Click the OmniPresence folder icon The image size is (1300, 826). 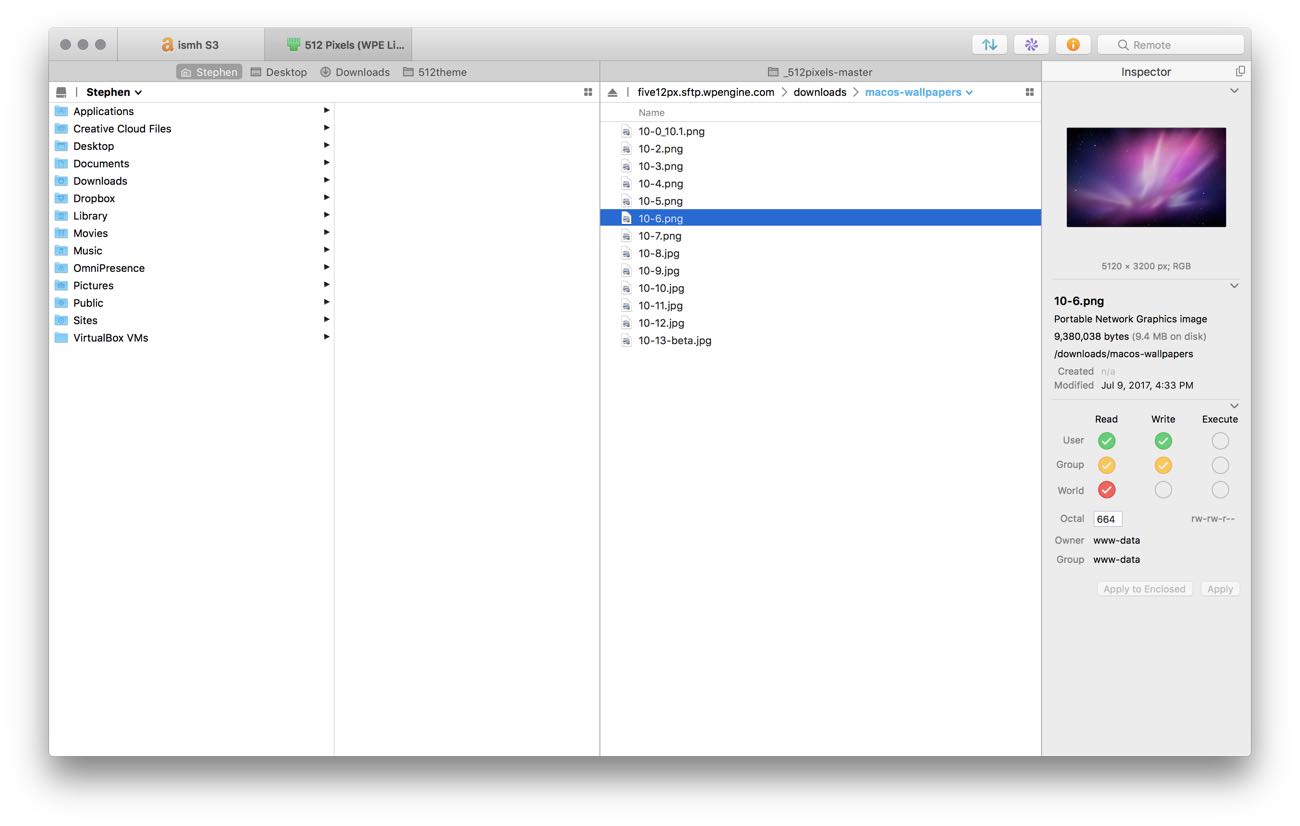coord(62,268)
